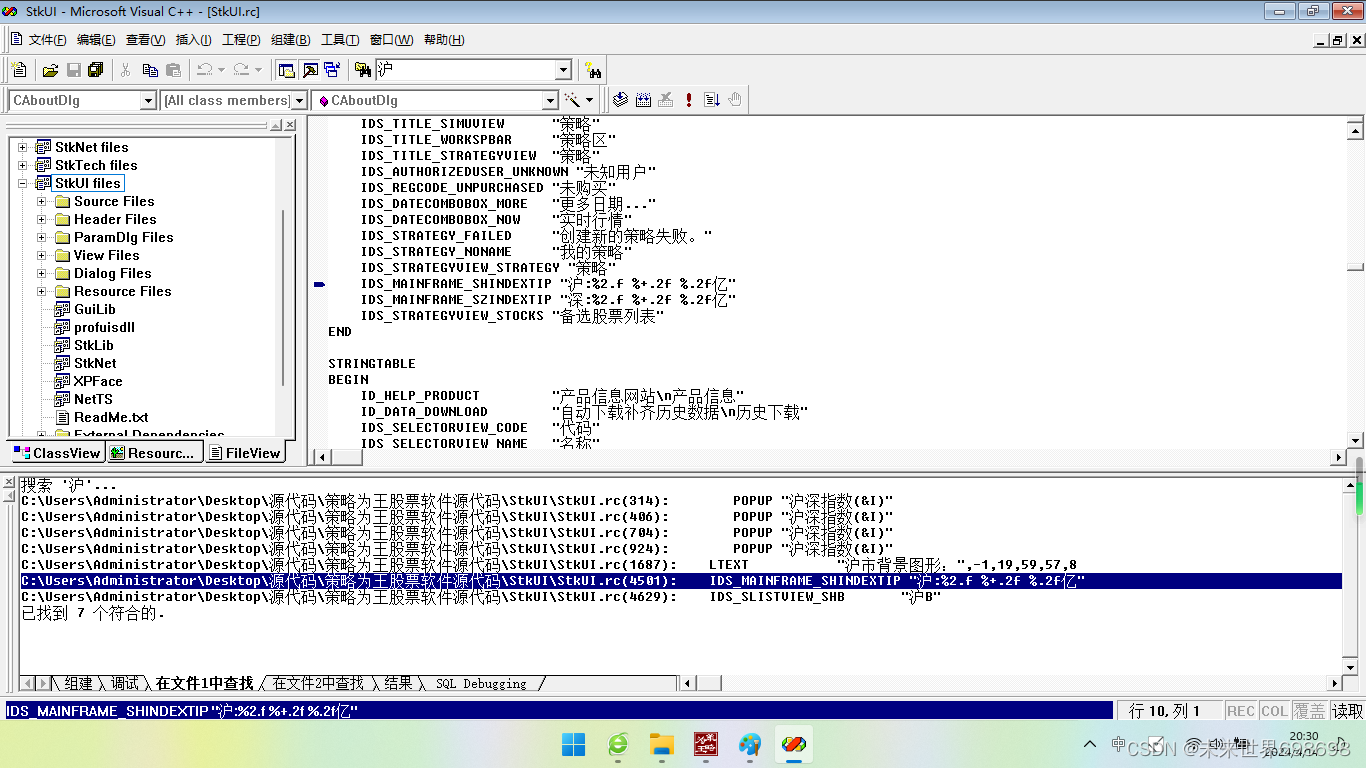Switch to the ResourceView tab
The height and width of the screenshot is (768, 1366).
point(153,453)
